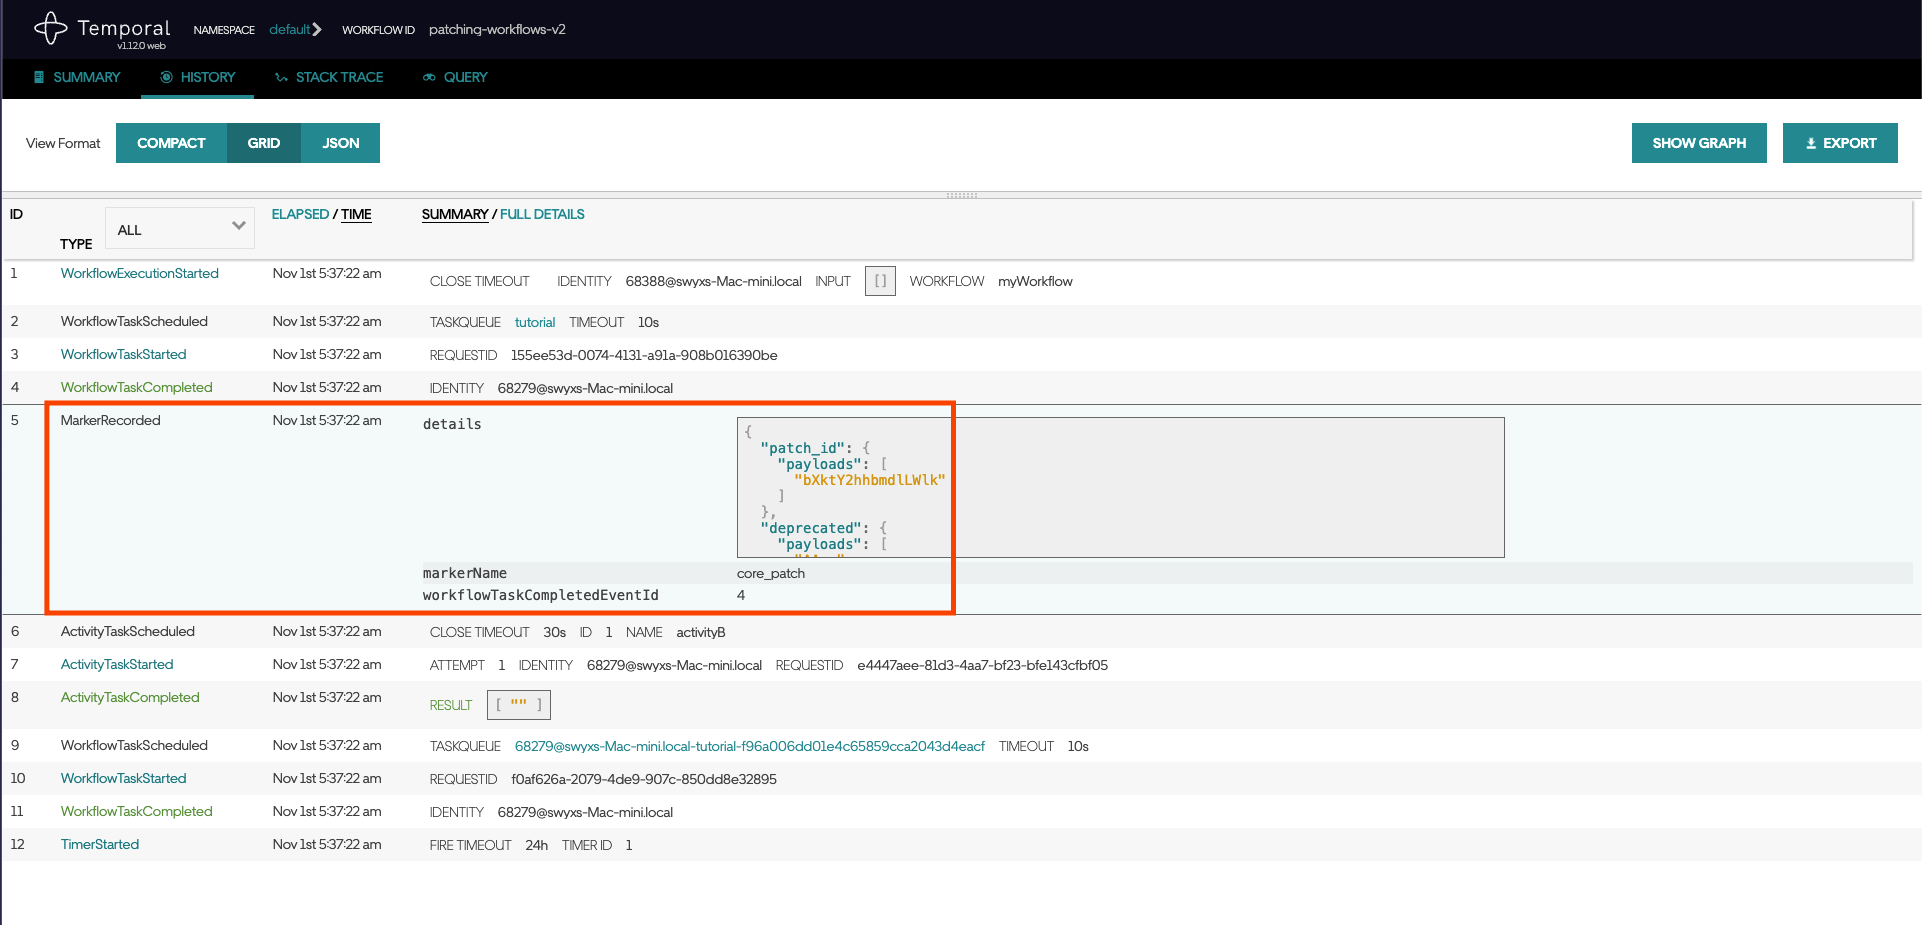
Task: Click request ID 155ee53d value
Action: click(x=644, y=355)
